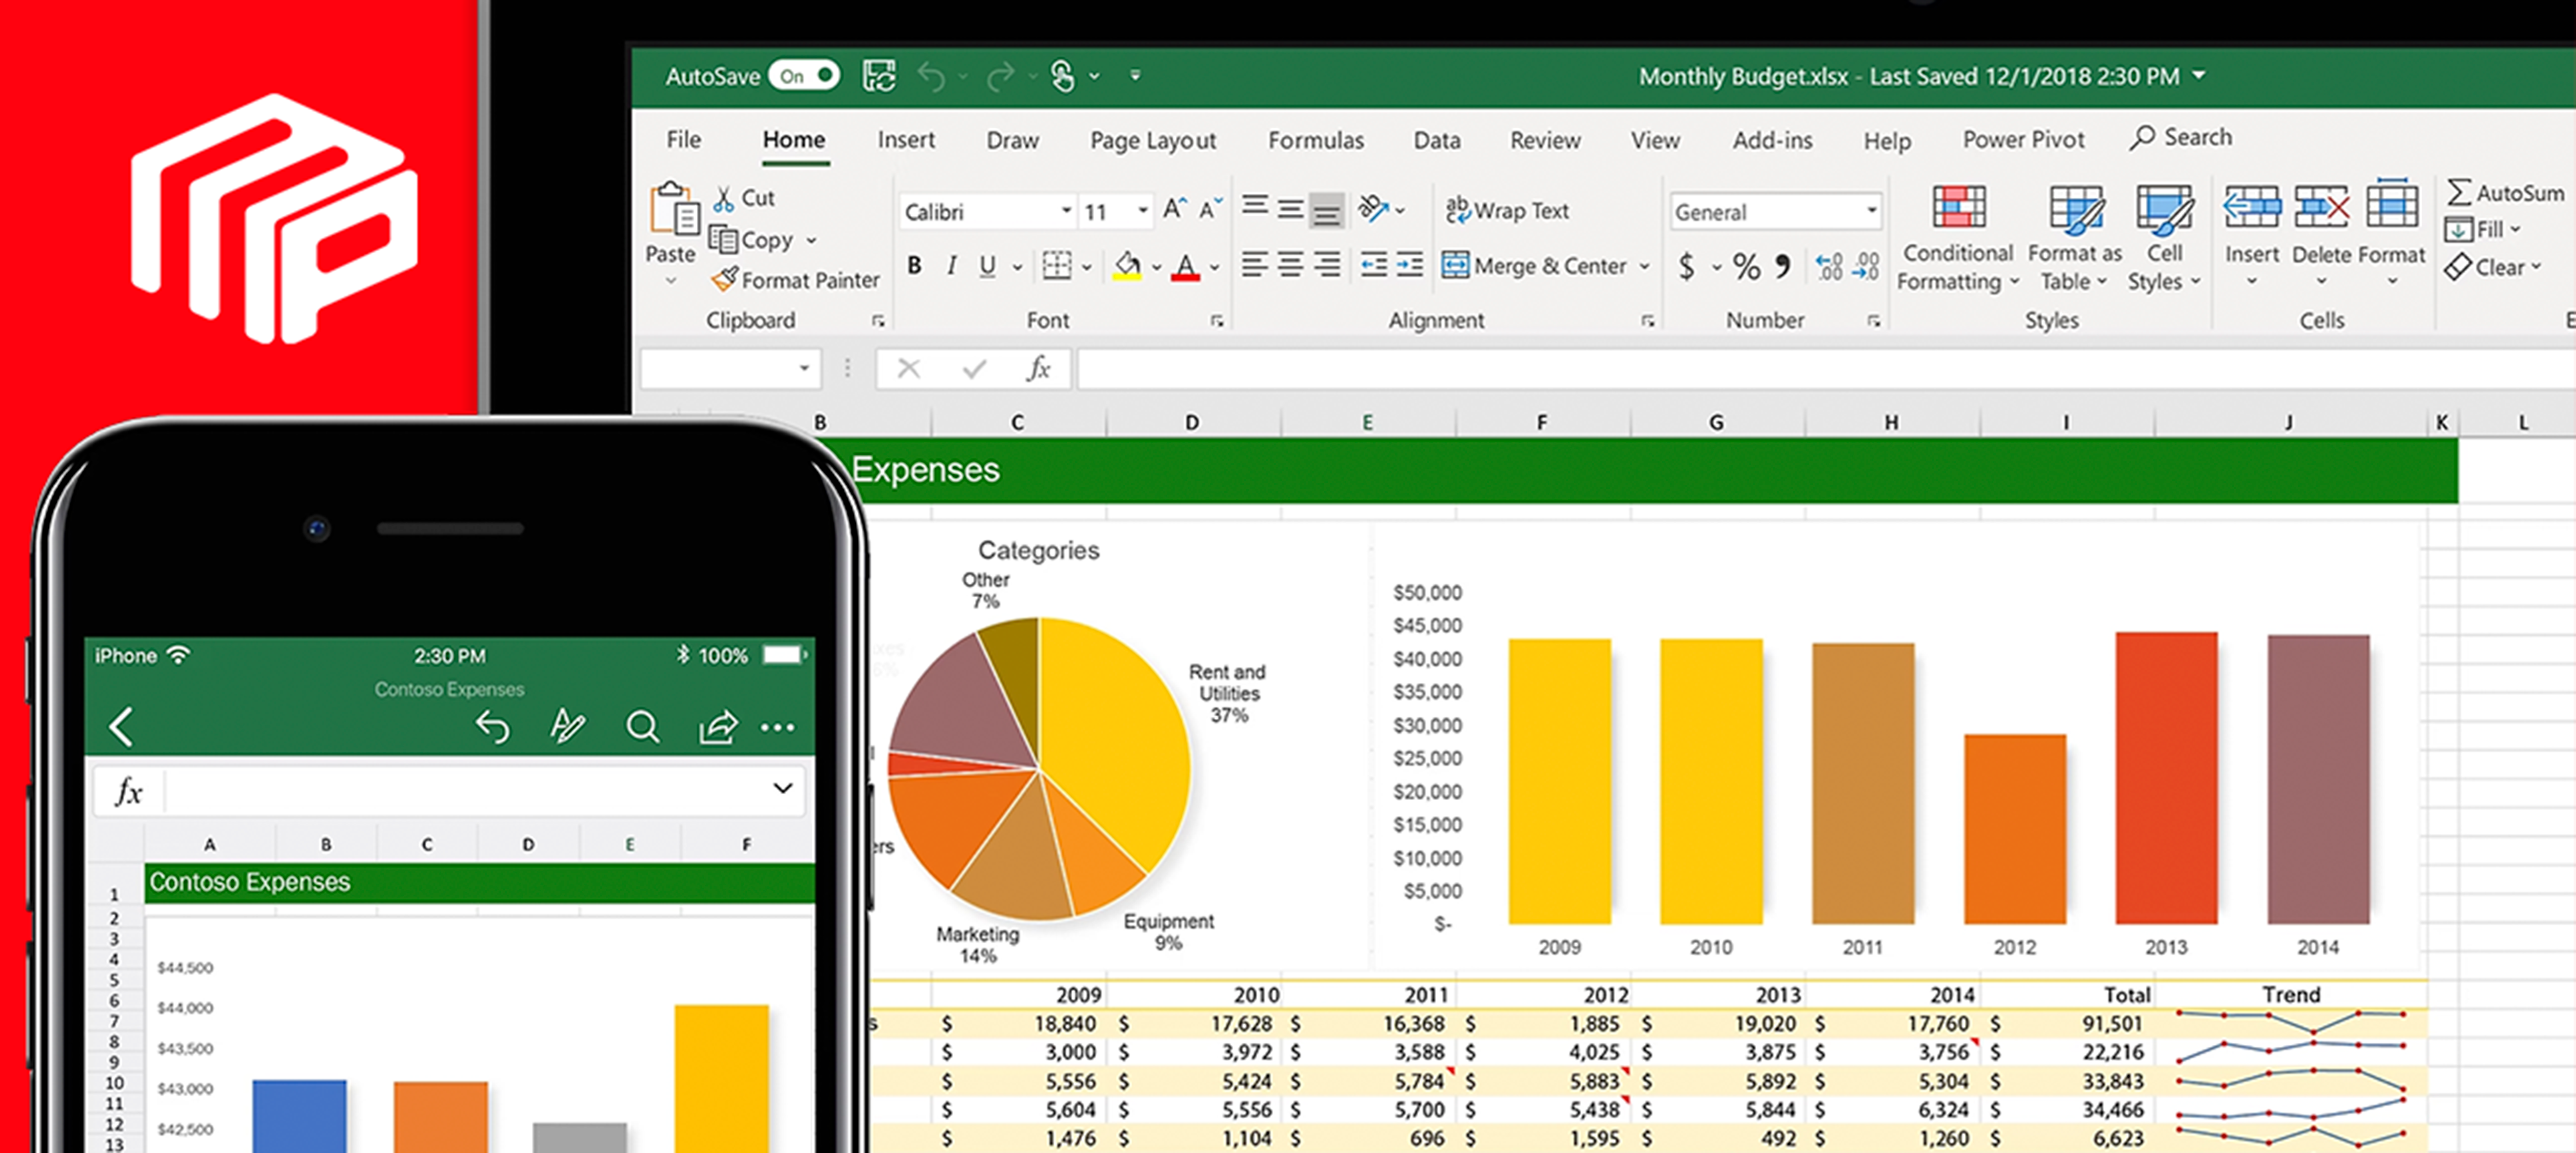This screenshot has height=1153, width=2576.
Task: Click the Cut scissors button
Action: 744,198
